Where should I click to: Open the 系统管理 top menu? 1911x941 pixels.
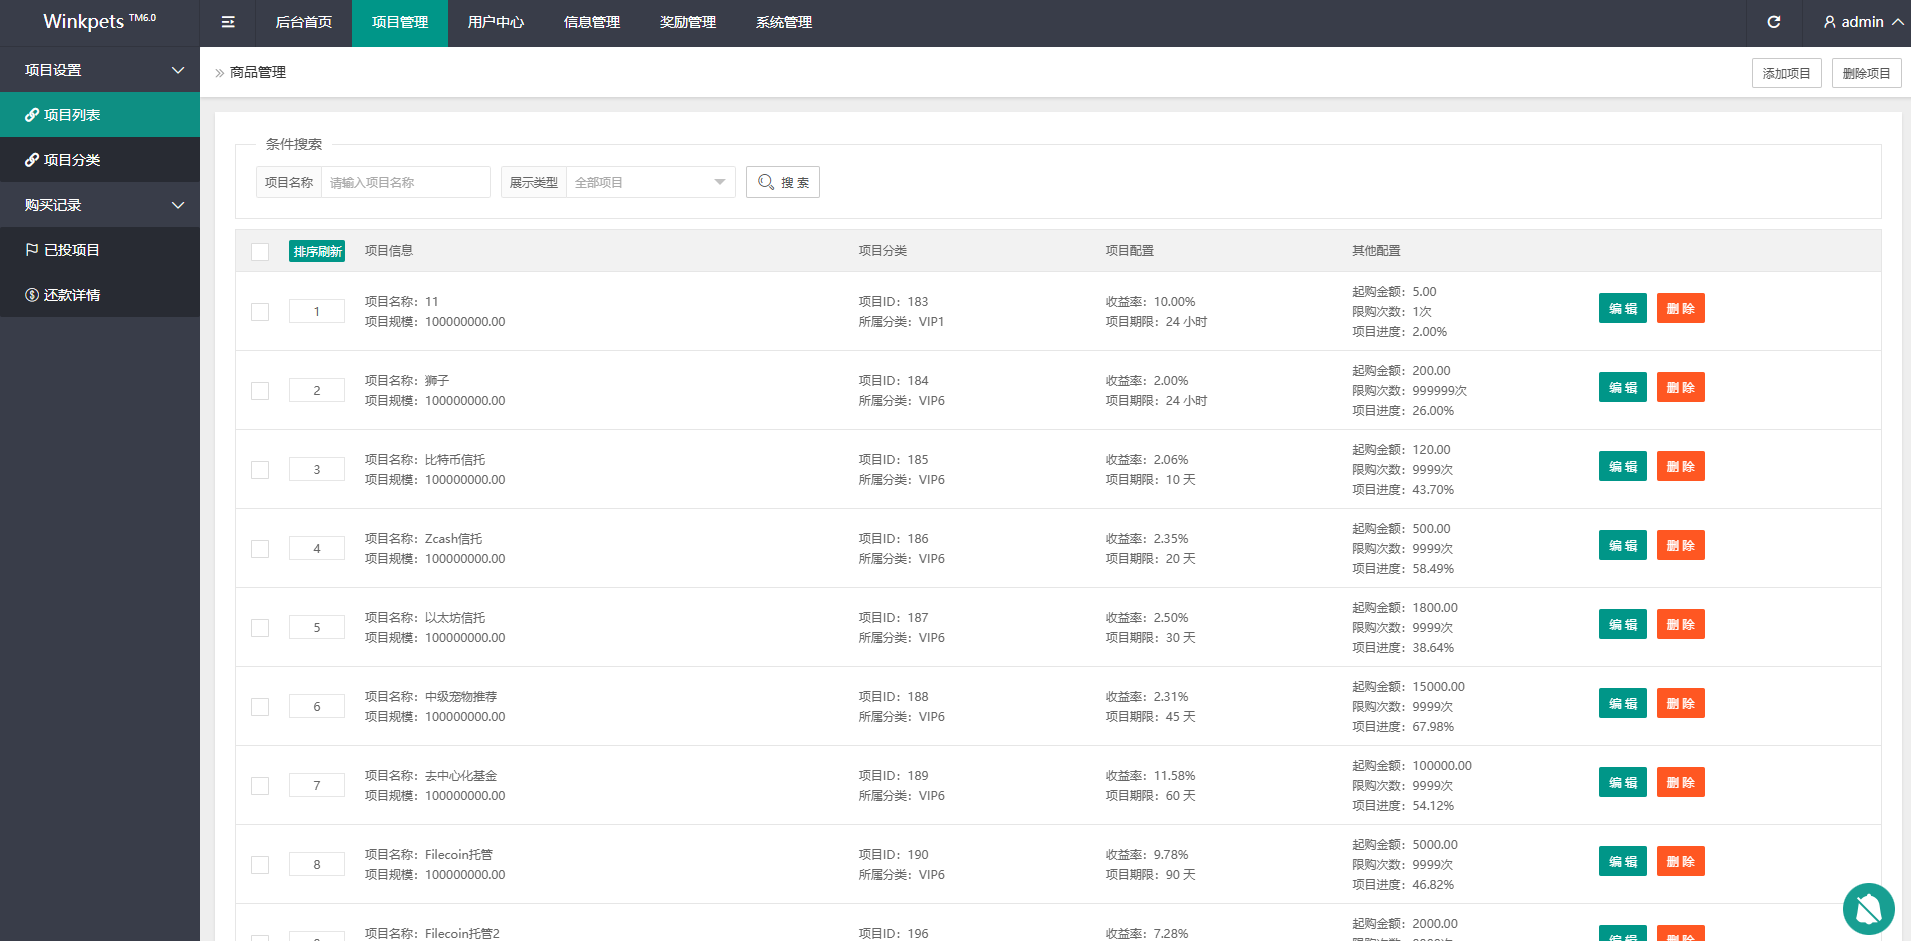point(783,22)
